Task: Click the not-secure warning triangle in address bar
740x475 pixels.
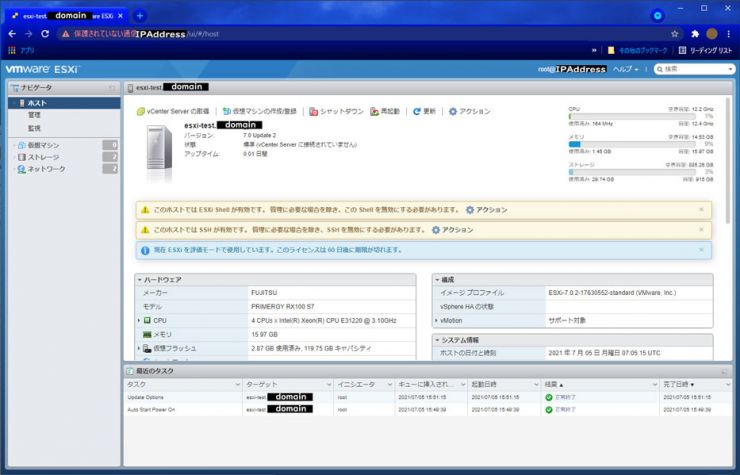Action: 66,34
